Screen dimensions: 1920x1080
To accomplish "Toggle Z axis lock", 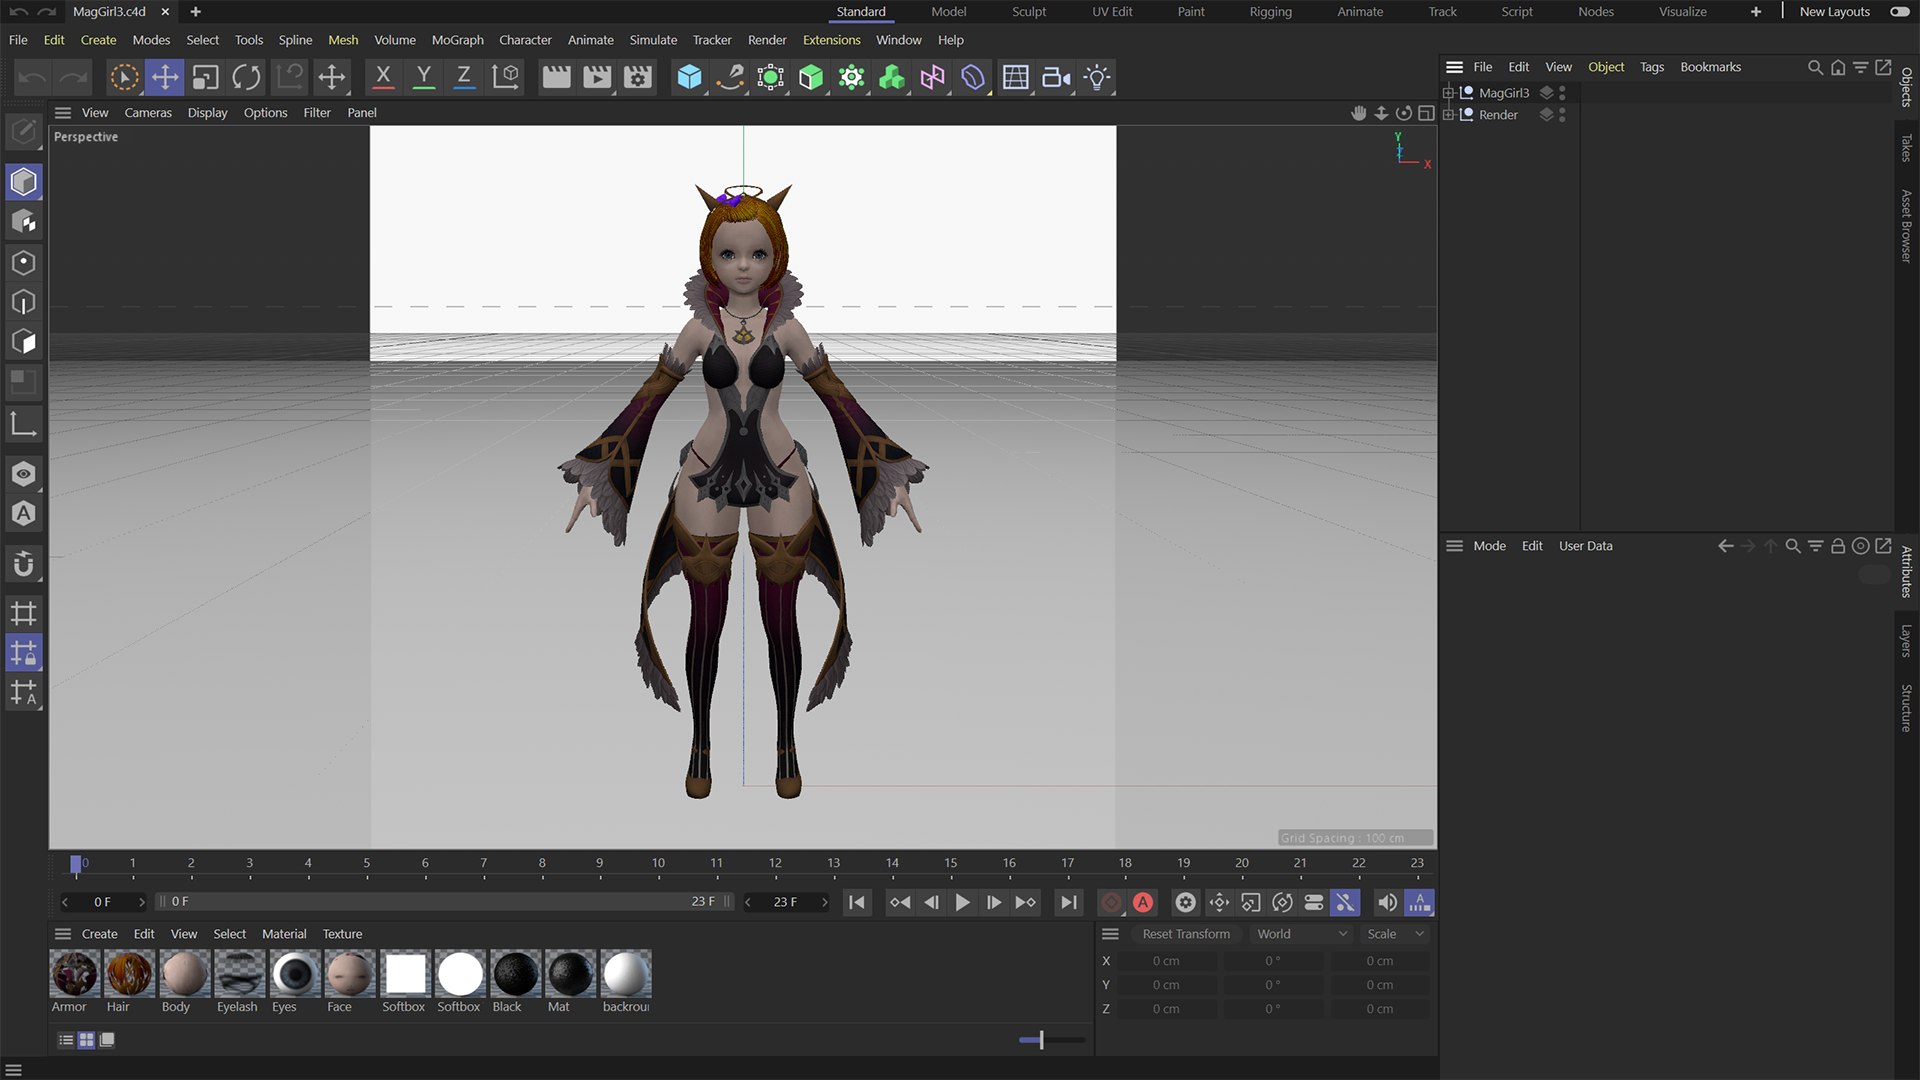I will [x=464, y=77].
